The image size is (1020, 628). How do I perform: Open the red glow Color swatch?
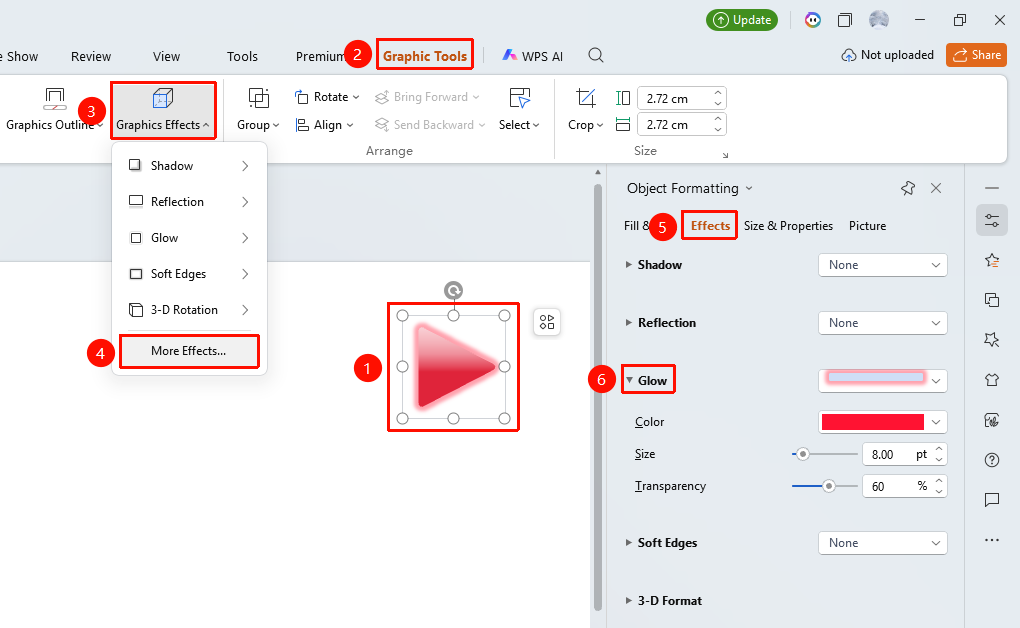(x=883, y=422)
